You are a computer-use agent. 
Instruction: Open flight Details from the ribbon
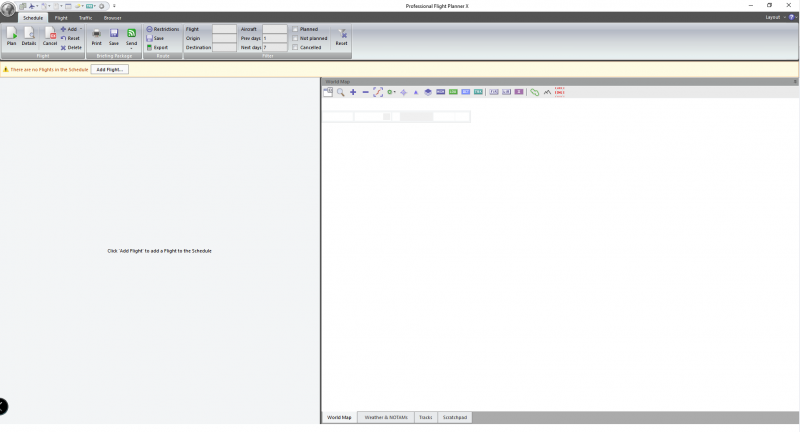(x=29, y=36)
